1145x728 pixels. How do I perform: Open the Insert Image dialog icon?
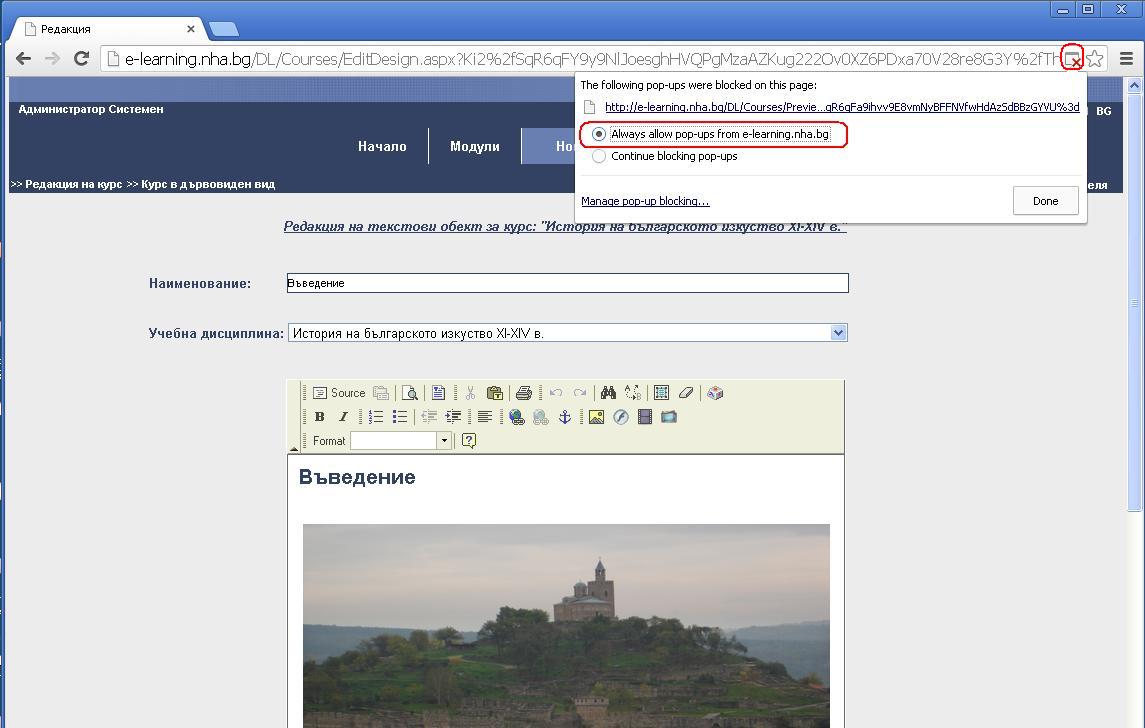click(596, 417)
